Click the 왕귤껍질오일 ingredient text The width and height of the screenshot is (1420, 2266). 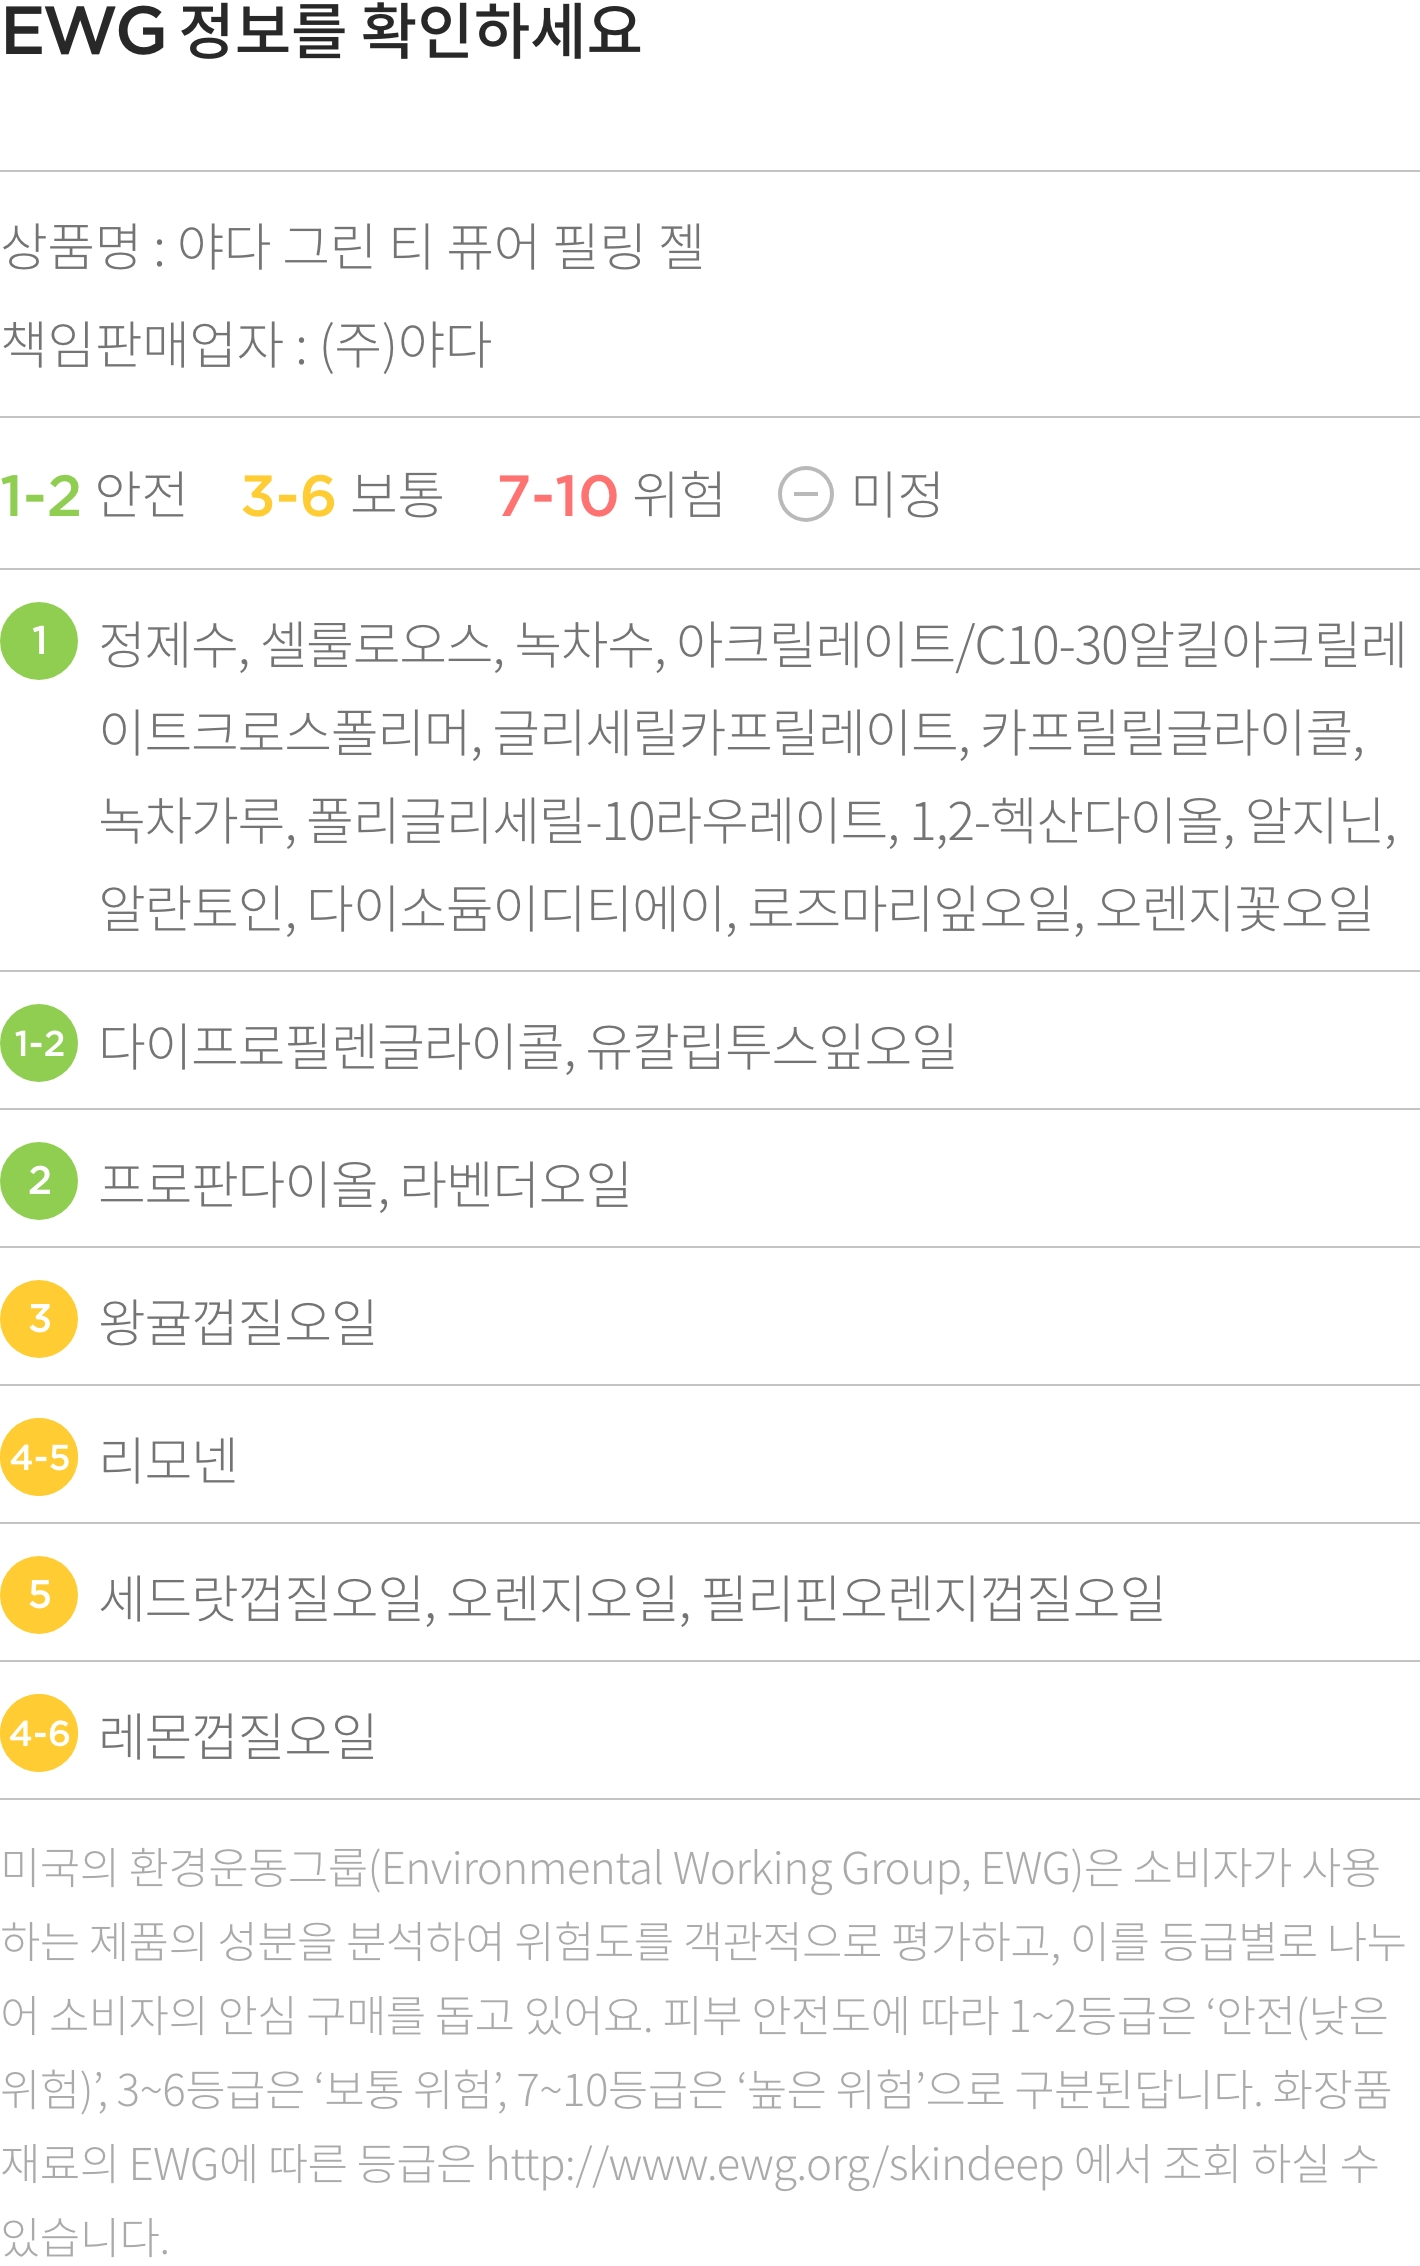point(238,1322)
